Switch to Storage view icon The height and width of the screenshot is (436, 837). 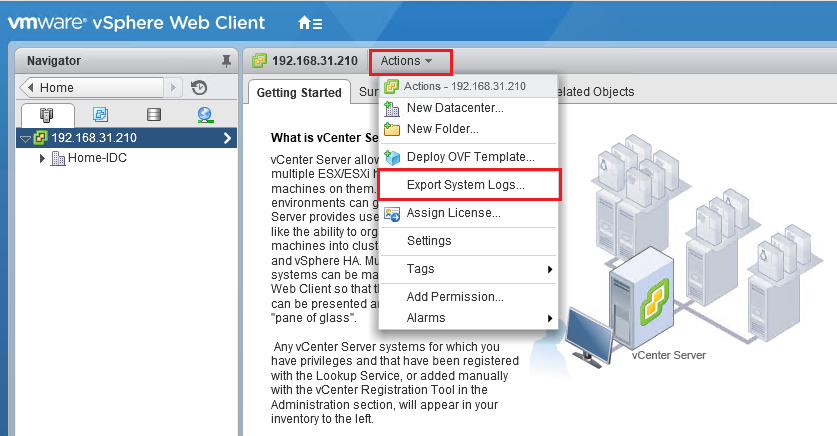tap(154, 114)
